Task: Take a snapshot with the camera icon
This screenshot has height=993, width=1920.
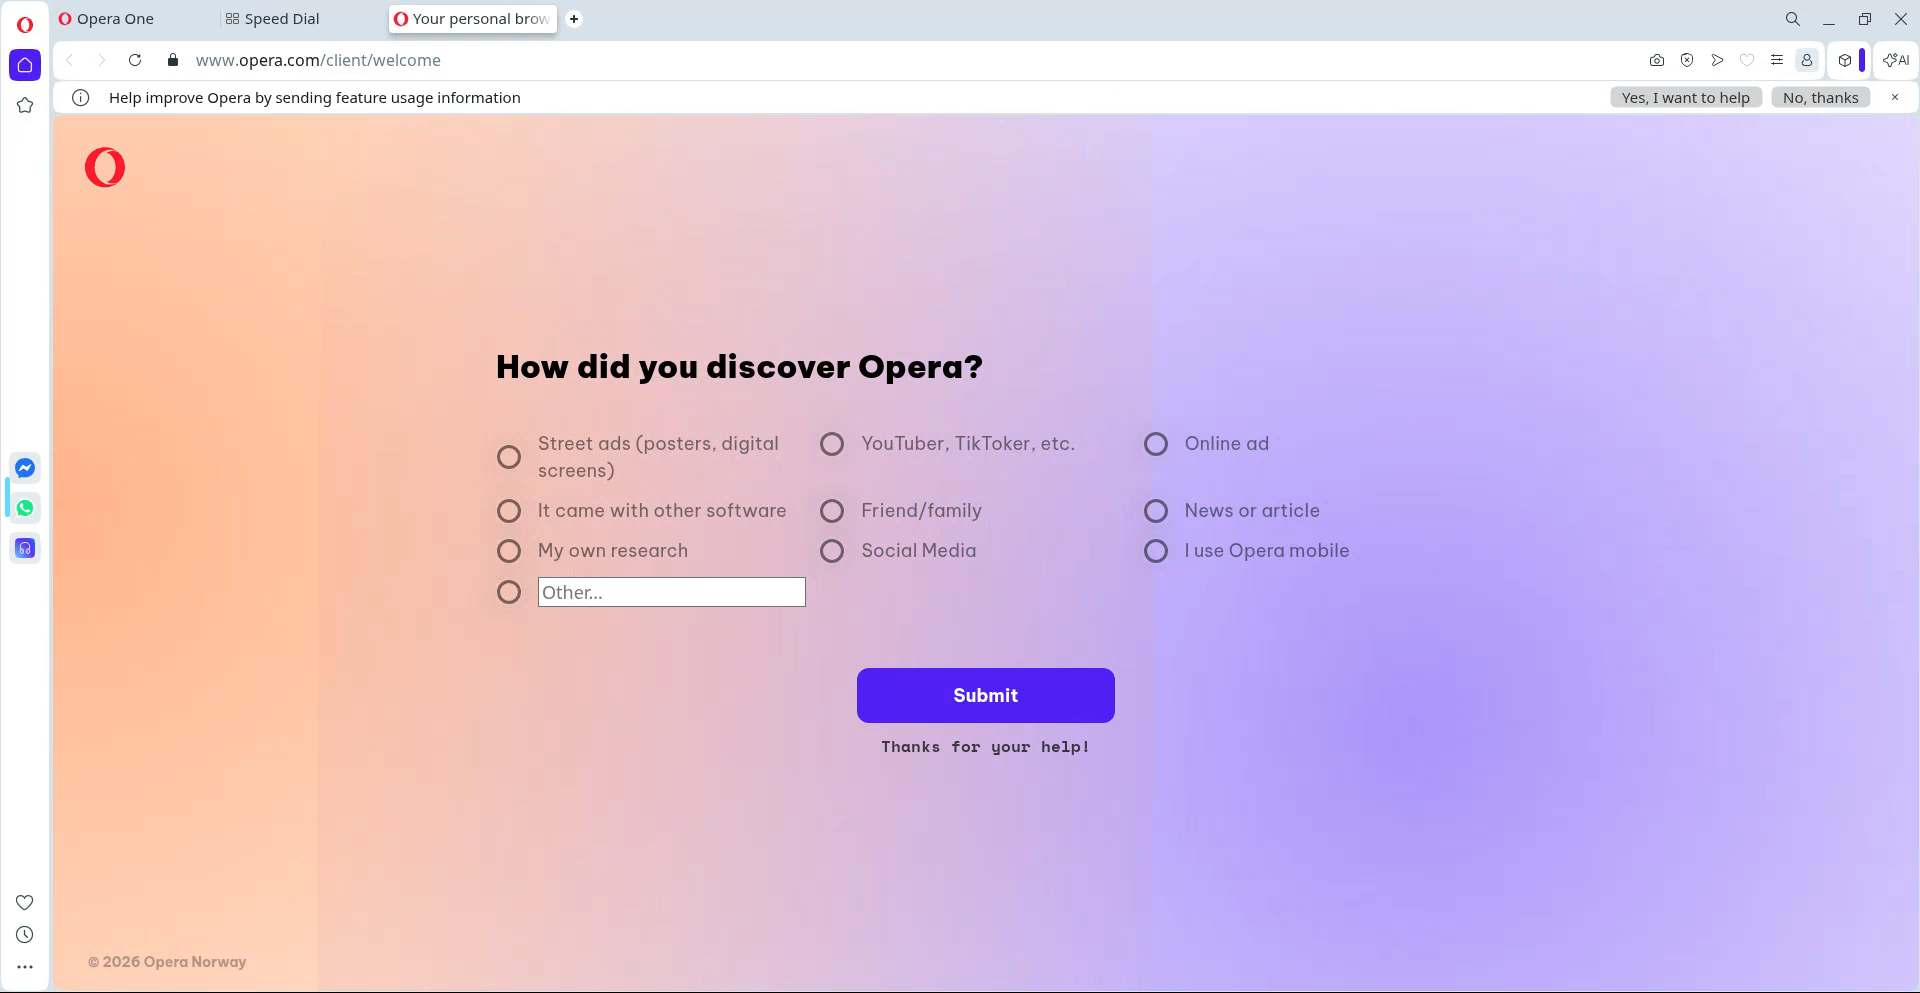Action: click(1657, 60)
